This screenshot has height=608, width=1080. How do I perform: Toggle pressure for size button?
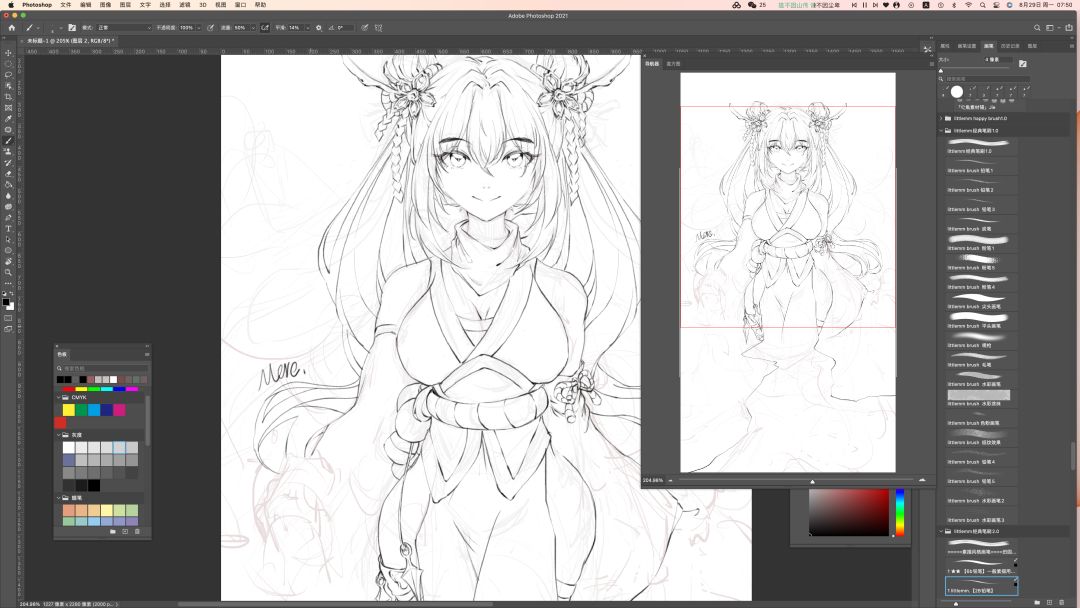click(x=364, y=28)
